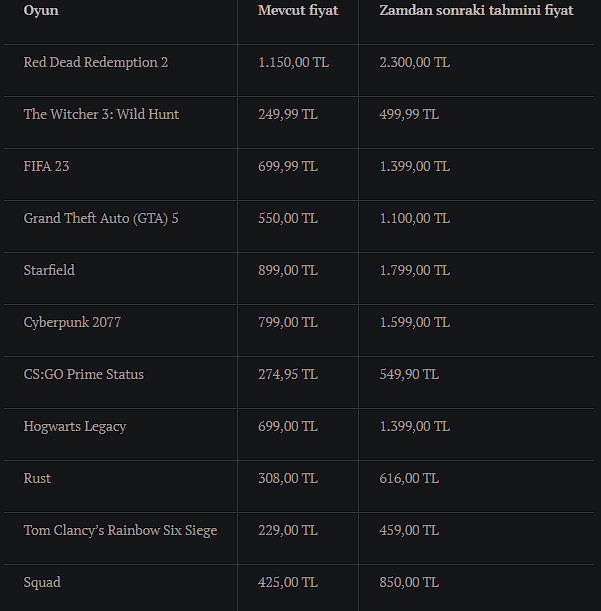Select the Red Dead Redemption 2 cell
The height and width of the screenshot is (611, 601).
pyautogui.click(x=96, y=62)
